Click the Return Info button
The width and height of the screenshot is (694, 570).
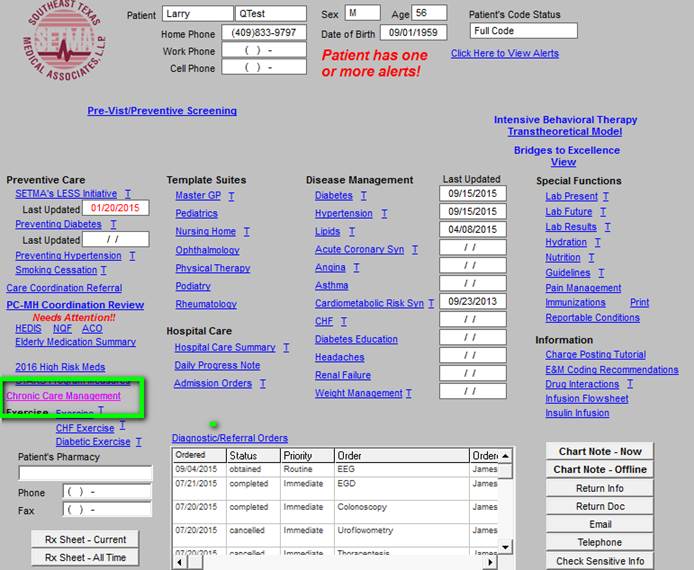[600, 488]
